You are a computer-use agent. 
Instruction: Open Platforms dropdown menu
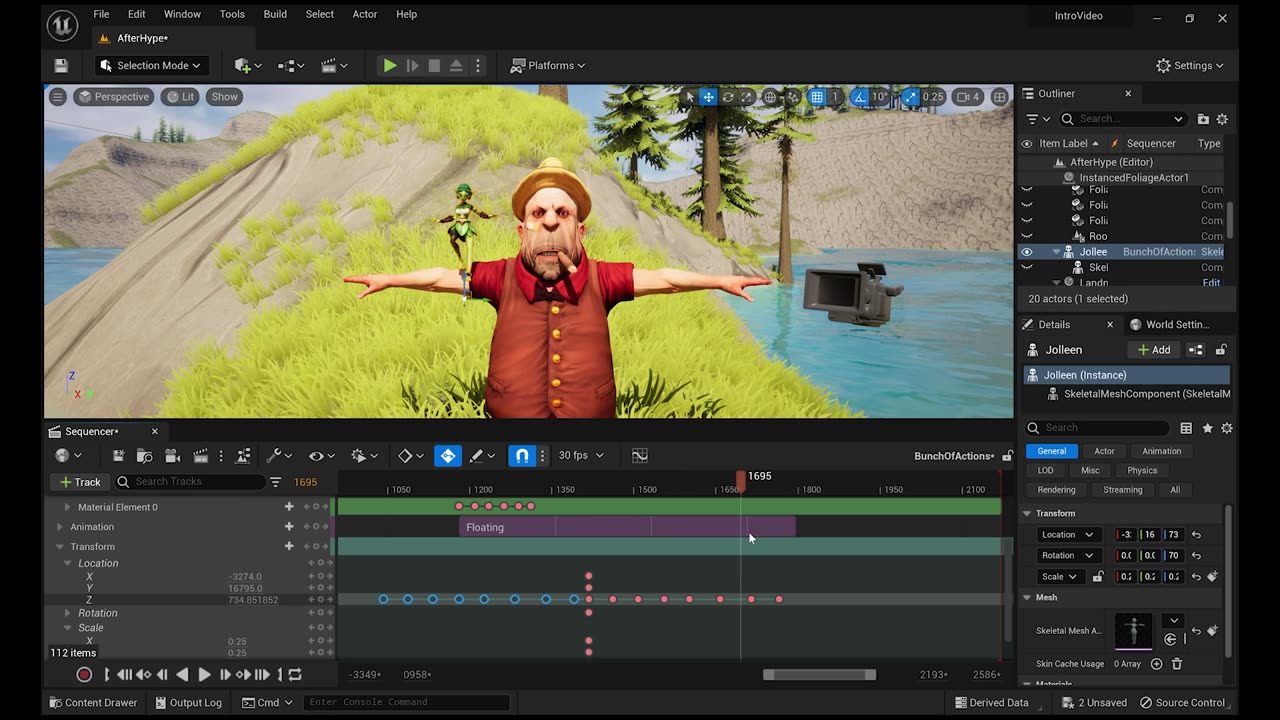pyautogui.click(x=548, y=65)
